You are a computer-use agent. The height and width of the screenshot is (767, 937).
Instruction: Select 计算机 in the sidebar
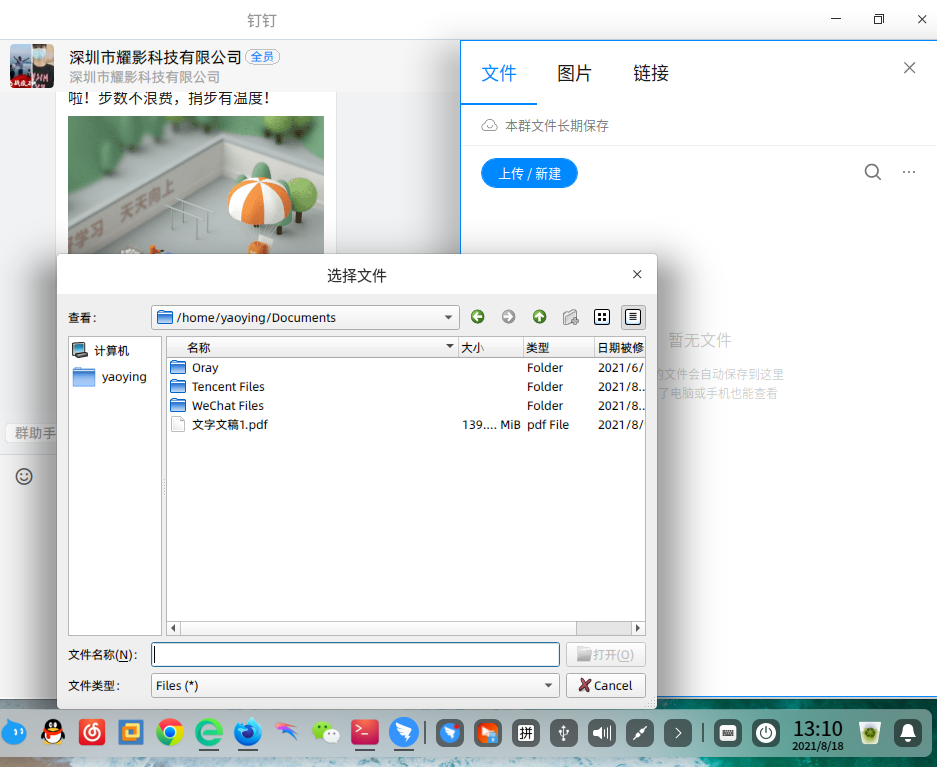(x=111, y=351)
